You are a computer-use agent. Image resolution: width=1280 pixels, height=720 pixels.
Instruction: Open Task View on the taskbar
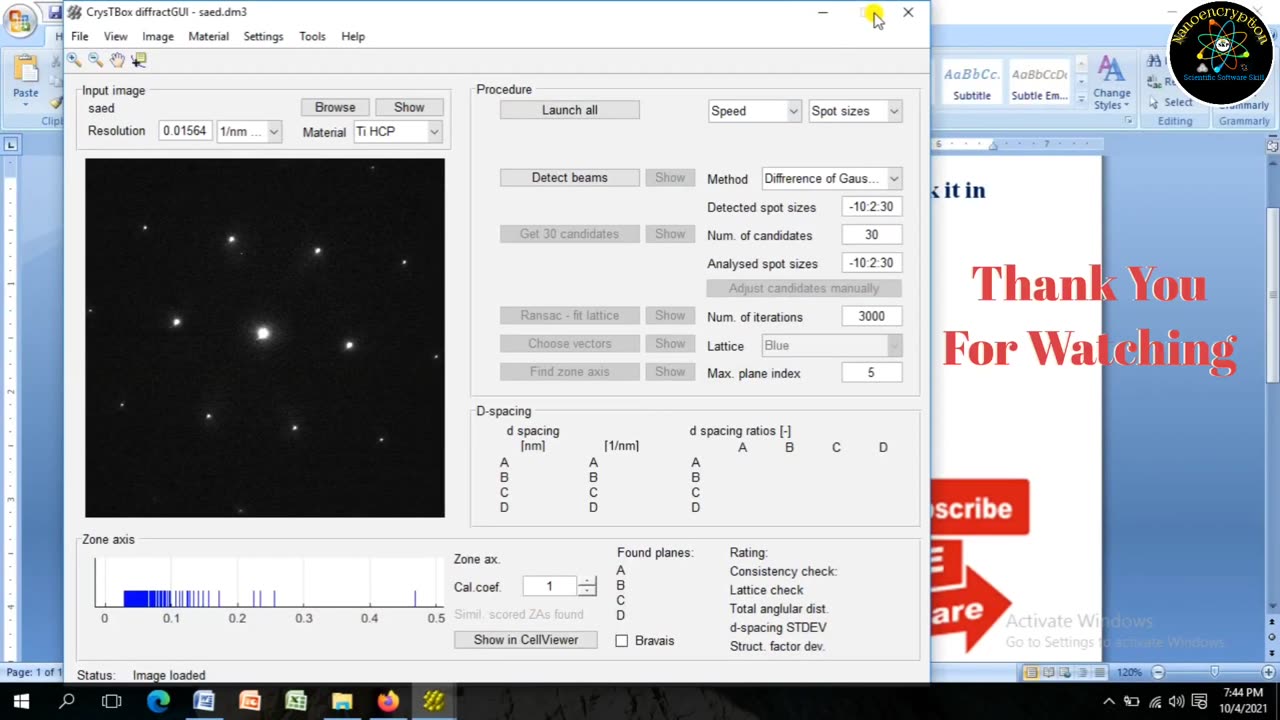[x=112, y=702]
